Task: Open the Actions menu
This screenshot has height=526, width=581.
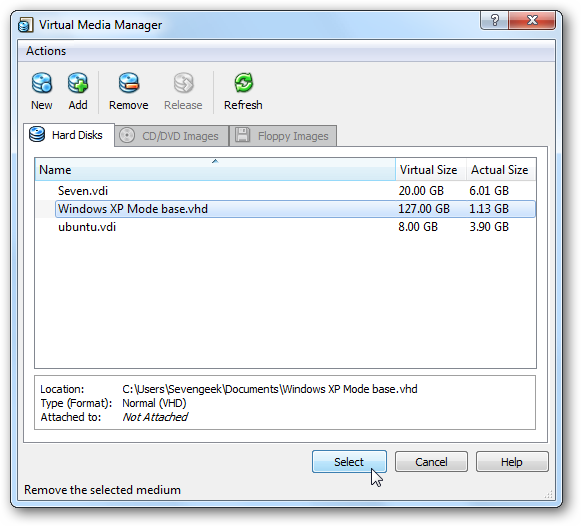Action: 46,51
